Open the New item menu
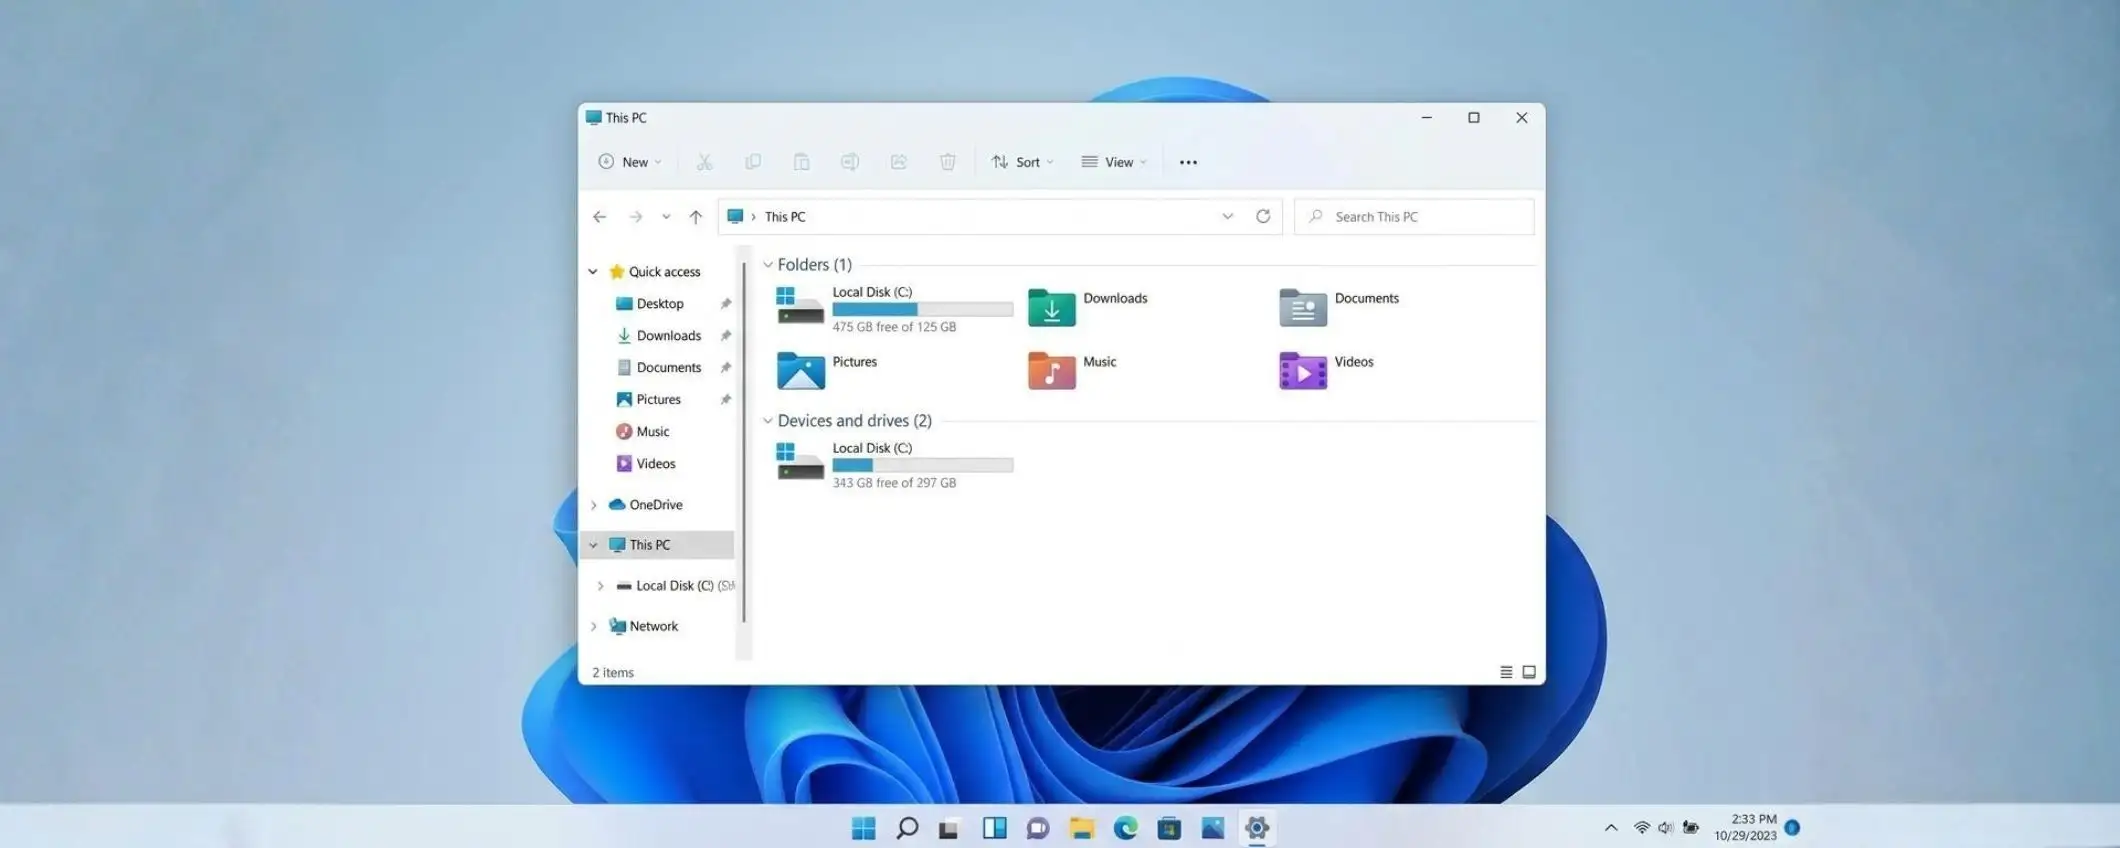 click(x=630, y=162)
